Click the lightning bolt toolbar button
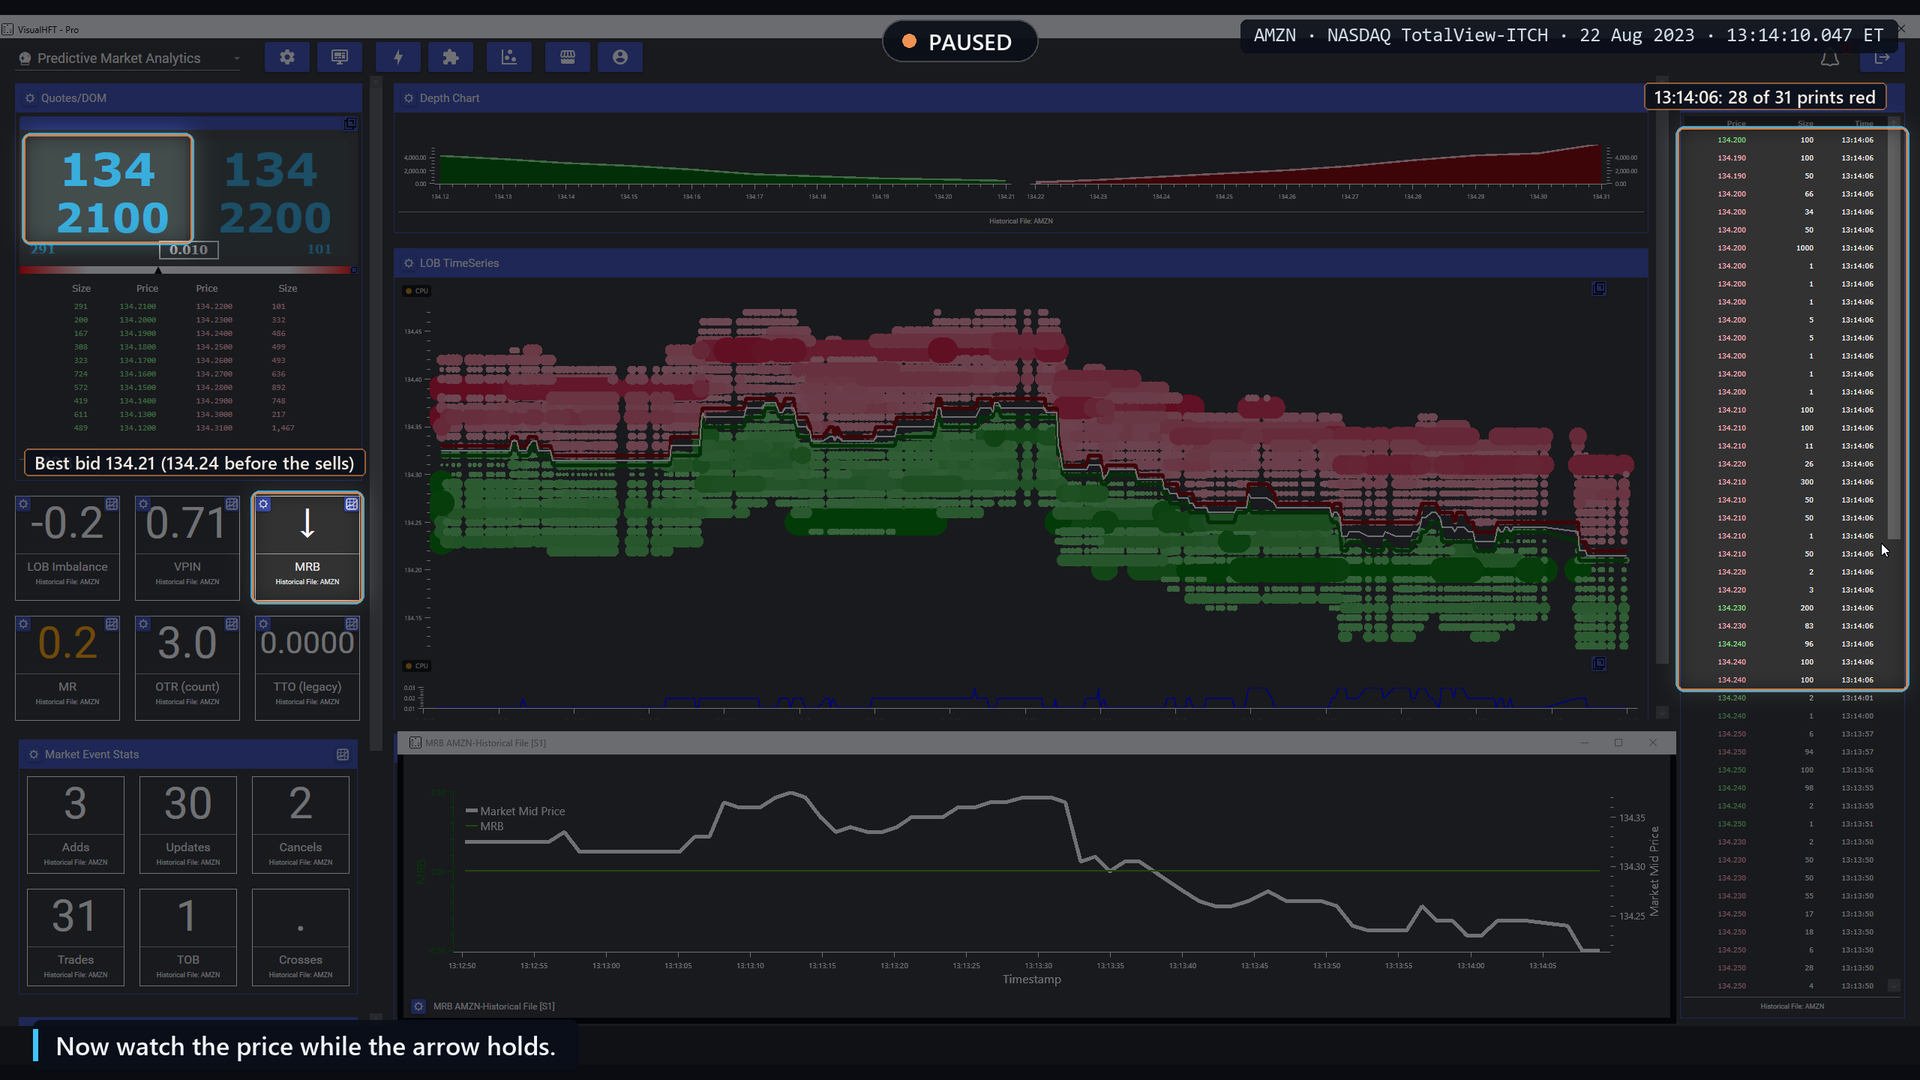The height and width of the screenshot is (1080, 1920). [x=398, y=58]
